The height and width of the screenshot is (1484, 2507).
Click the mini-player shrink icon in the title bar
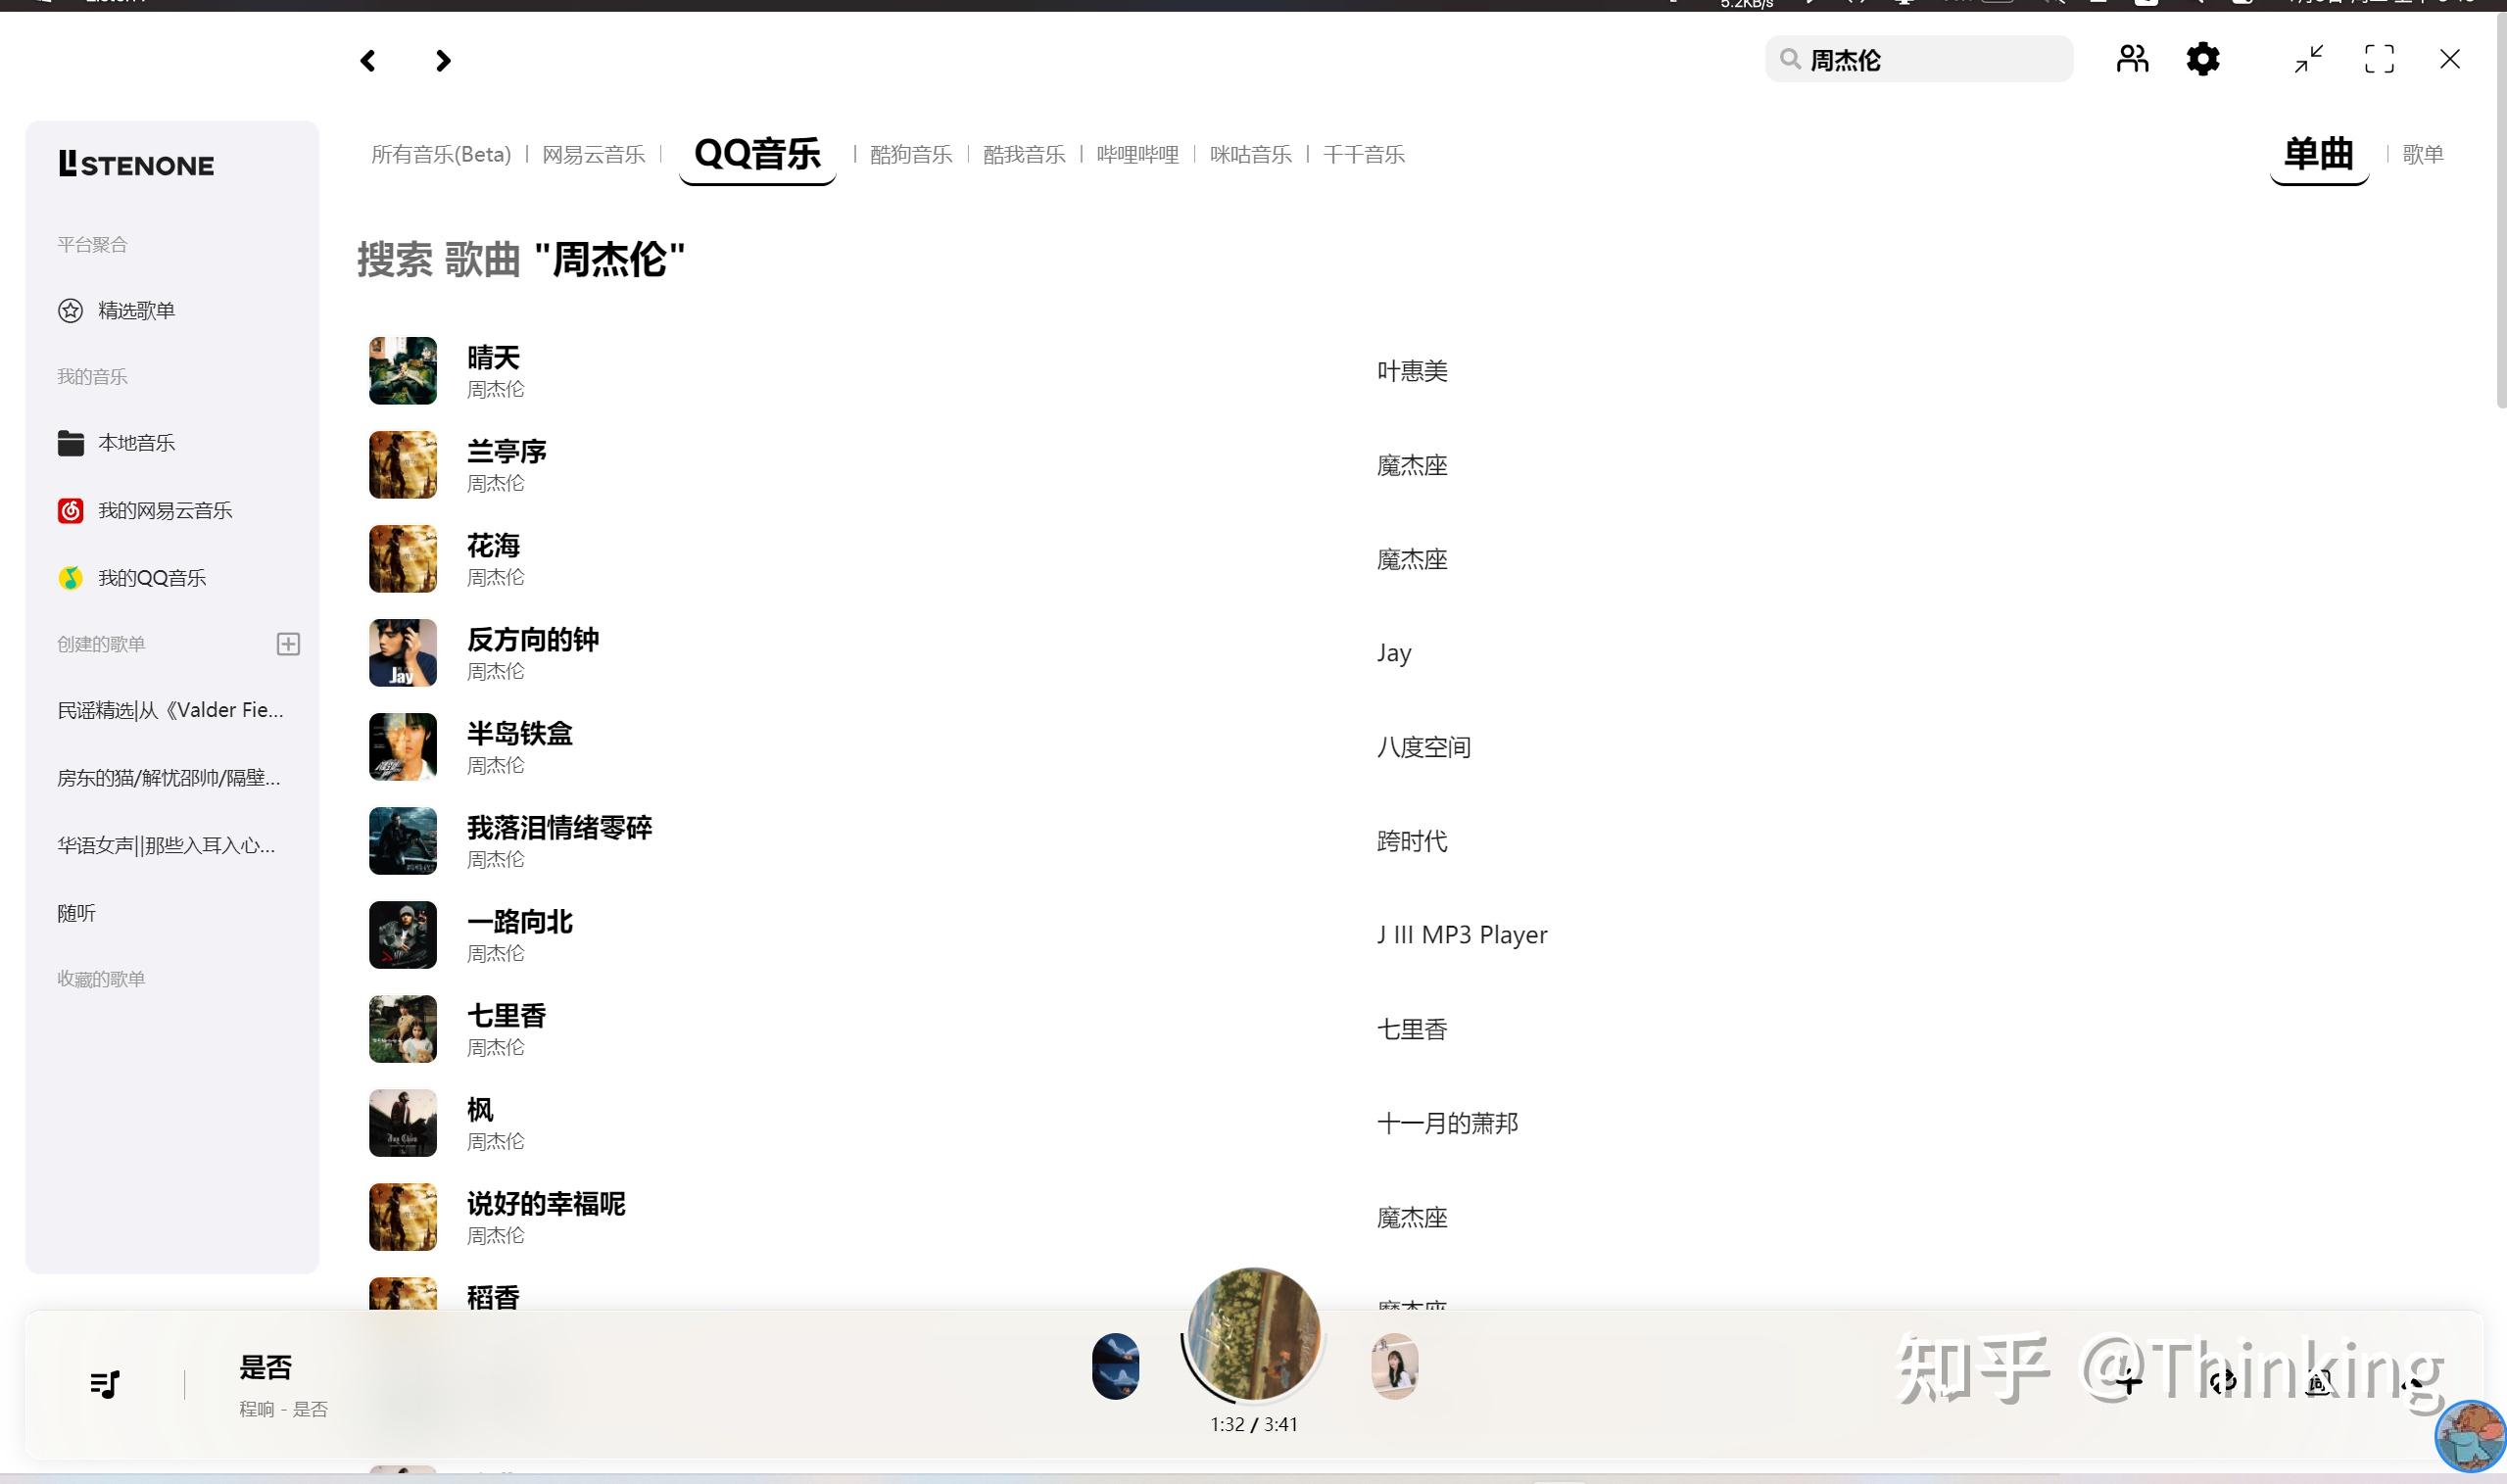click(2308, 59)
